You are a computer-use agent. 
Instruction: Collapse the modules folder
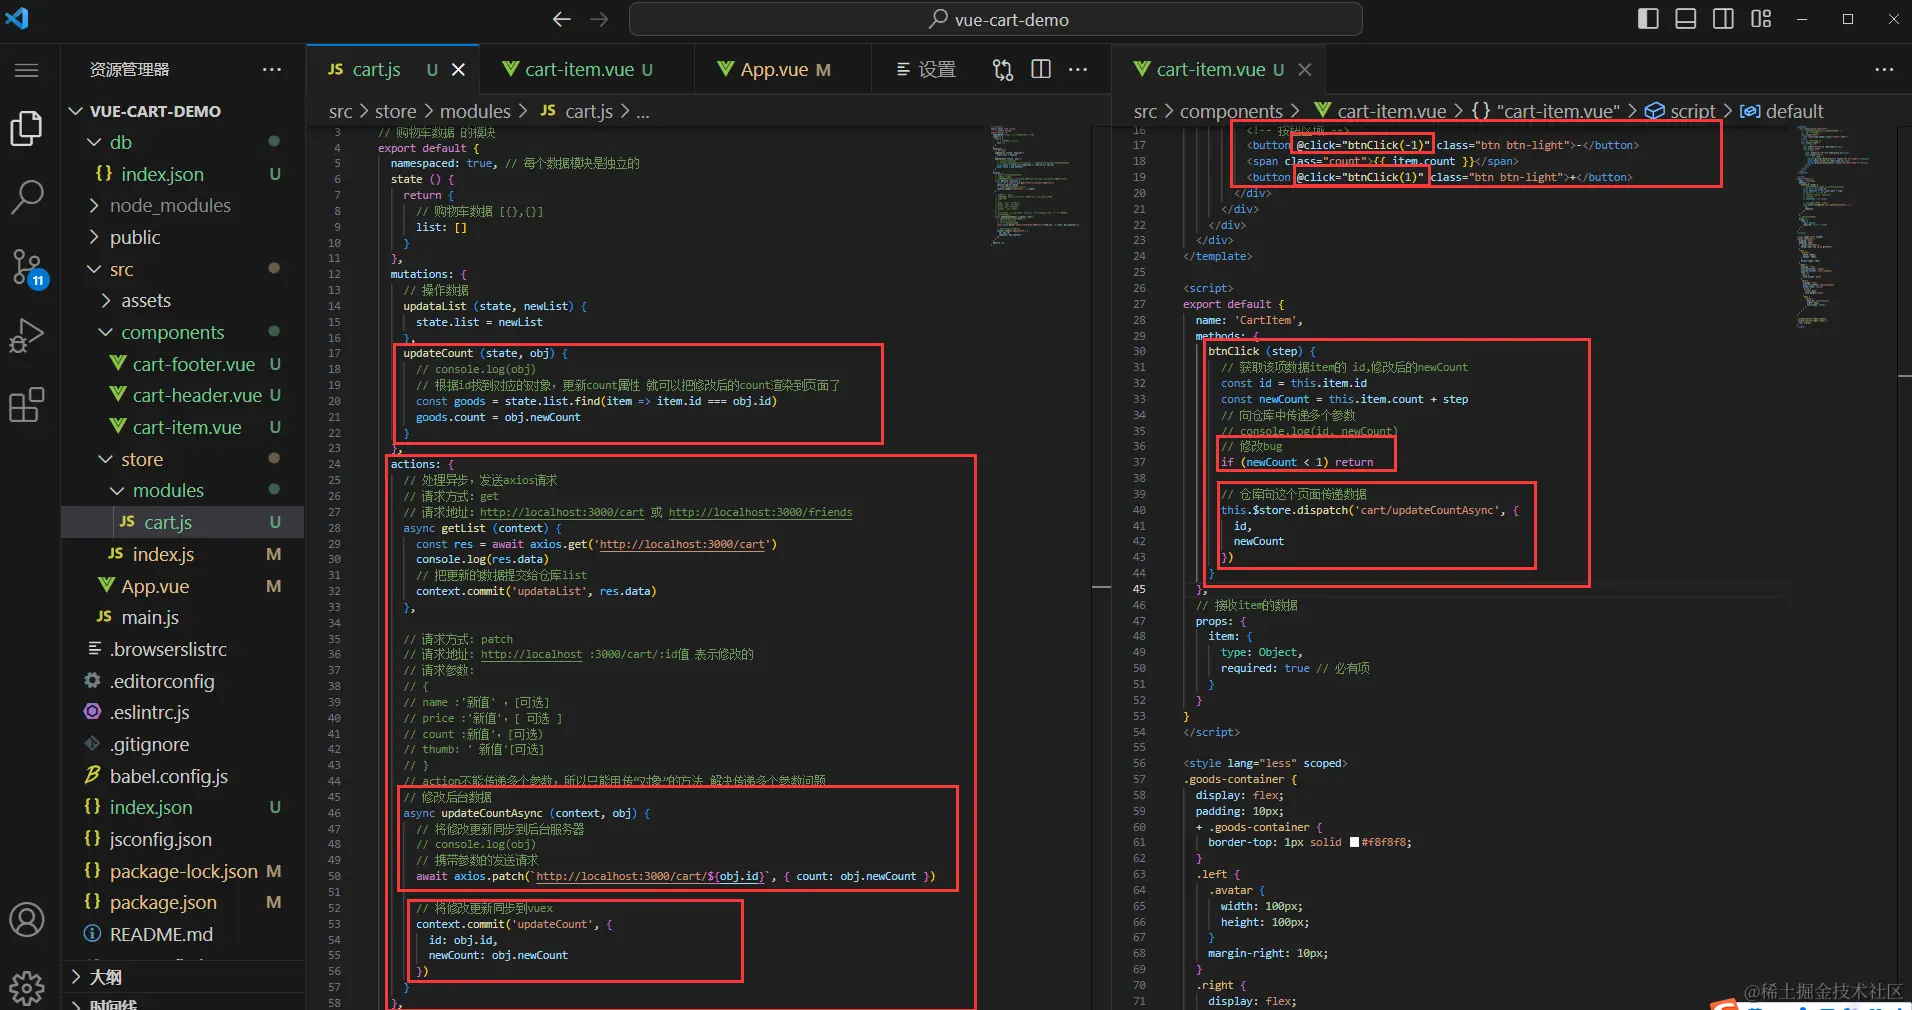[x=183, y=490]
